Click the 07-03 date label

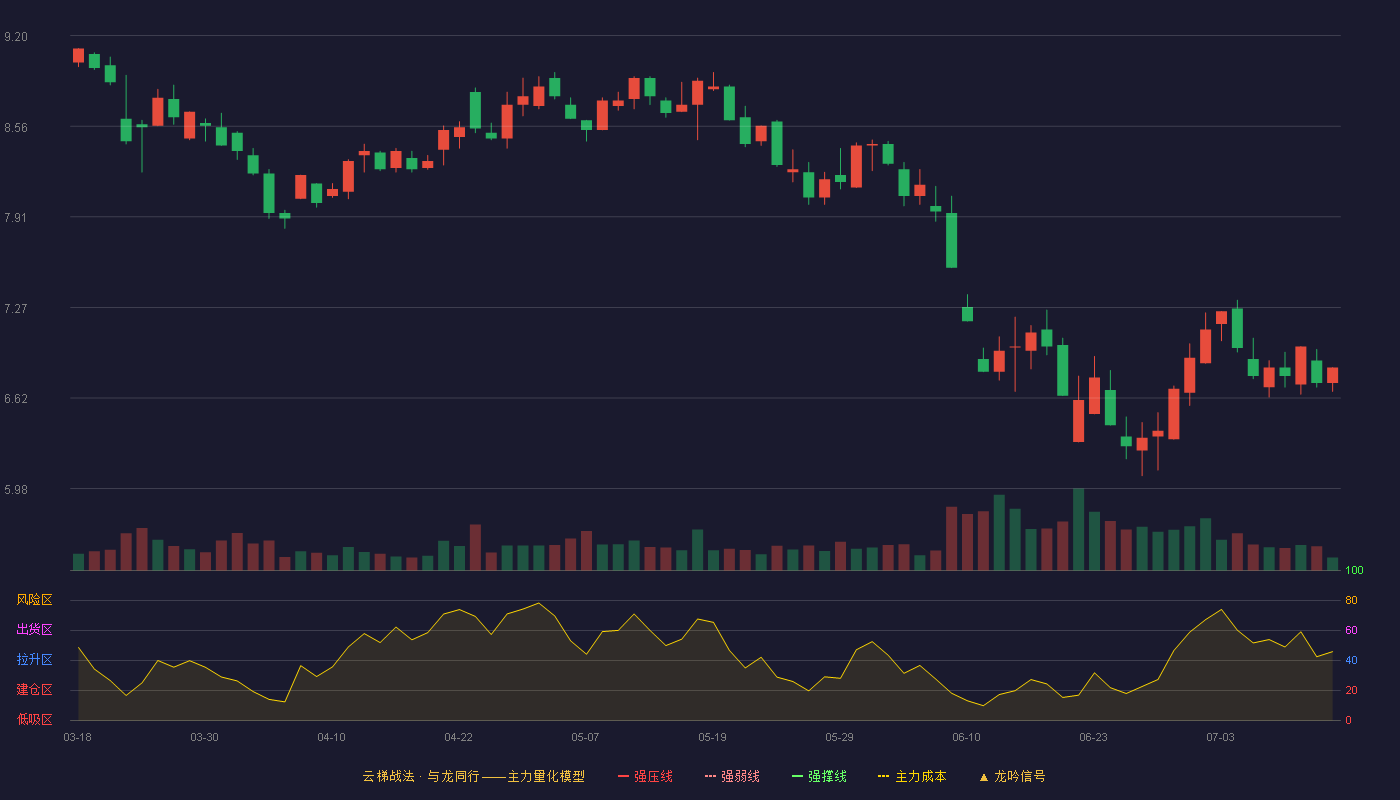[x=1221, y=737]
